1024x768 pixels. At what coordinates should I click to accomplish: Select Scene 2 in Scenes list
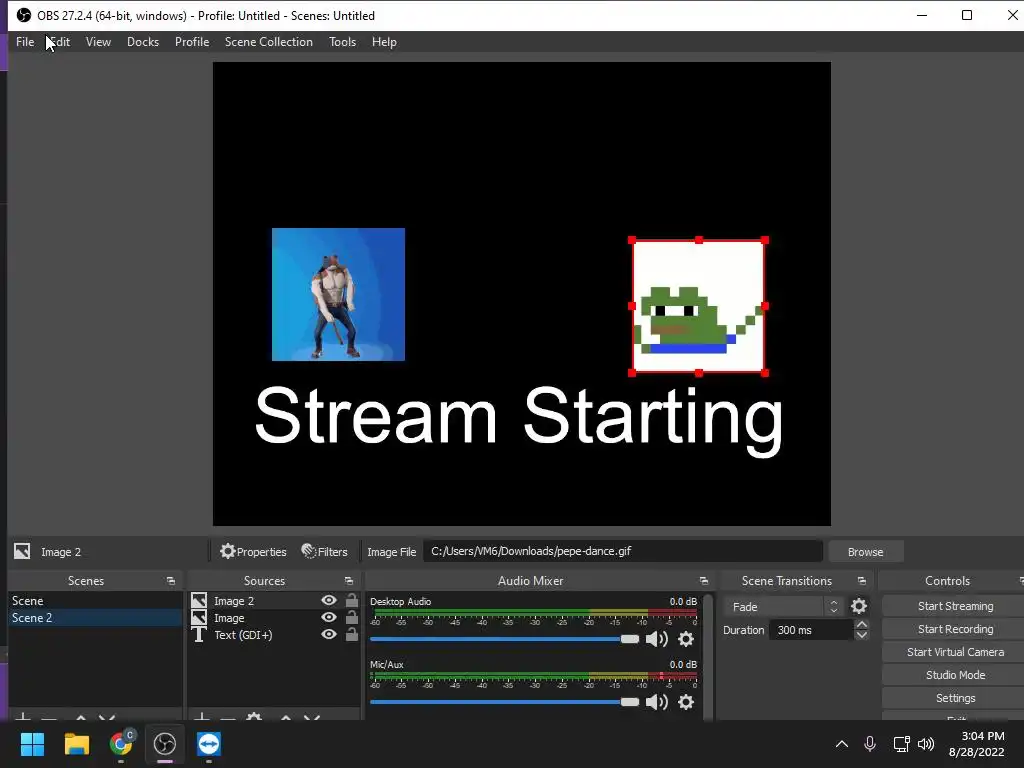(95, 618)
